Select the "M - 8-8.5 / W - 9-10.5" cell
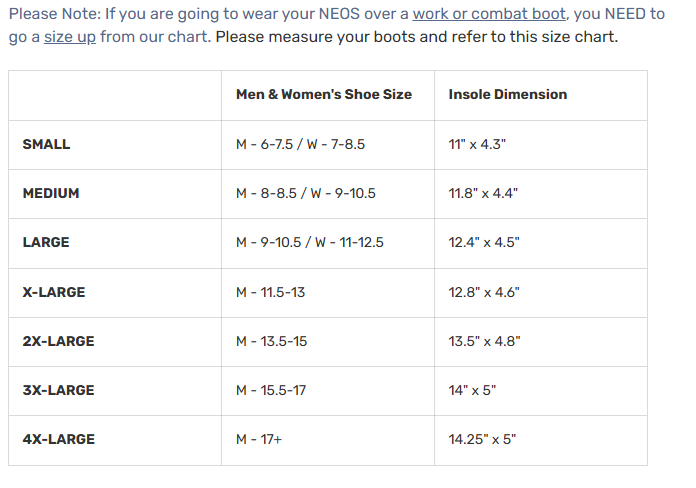Image resolution: width=696 pixels, height=488 pixels. (x=305, y=193)
